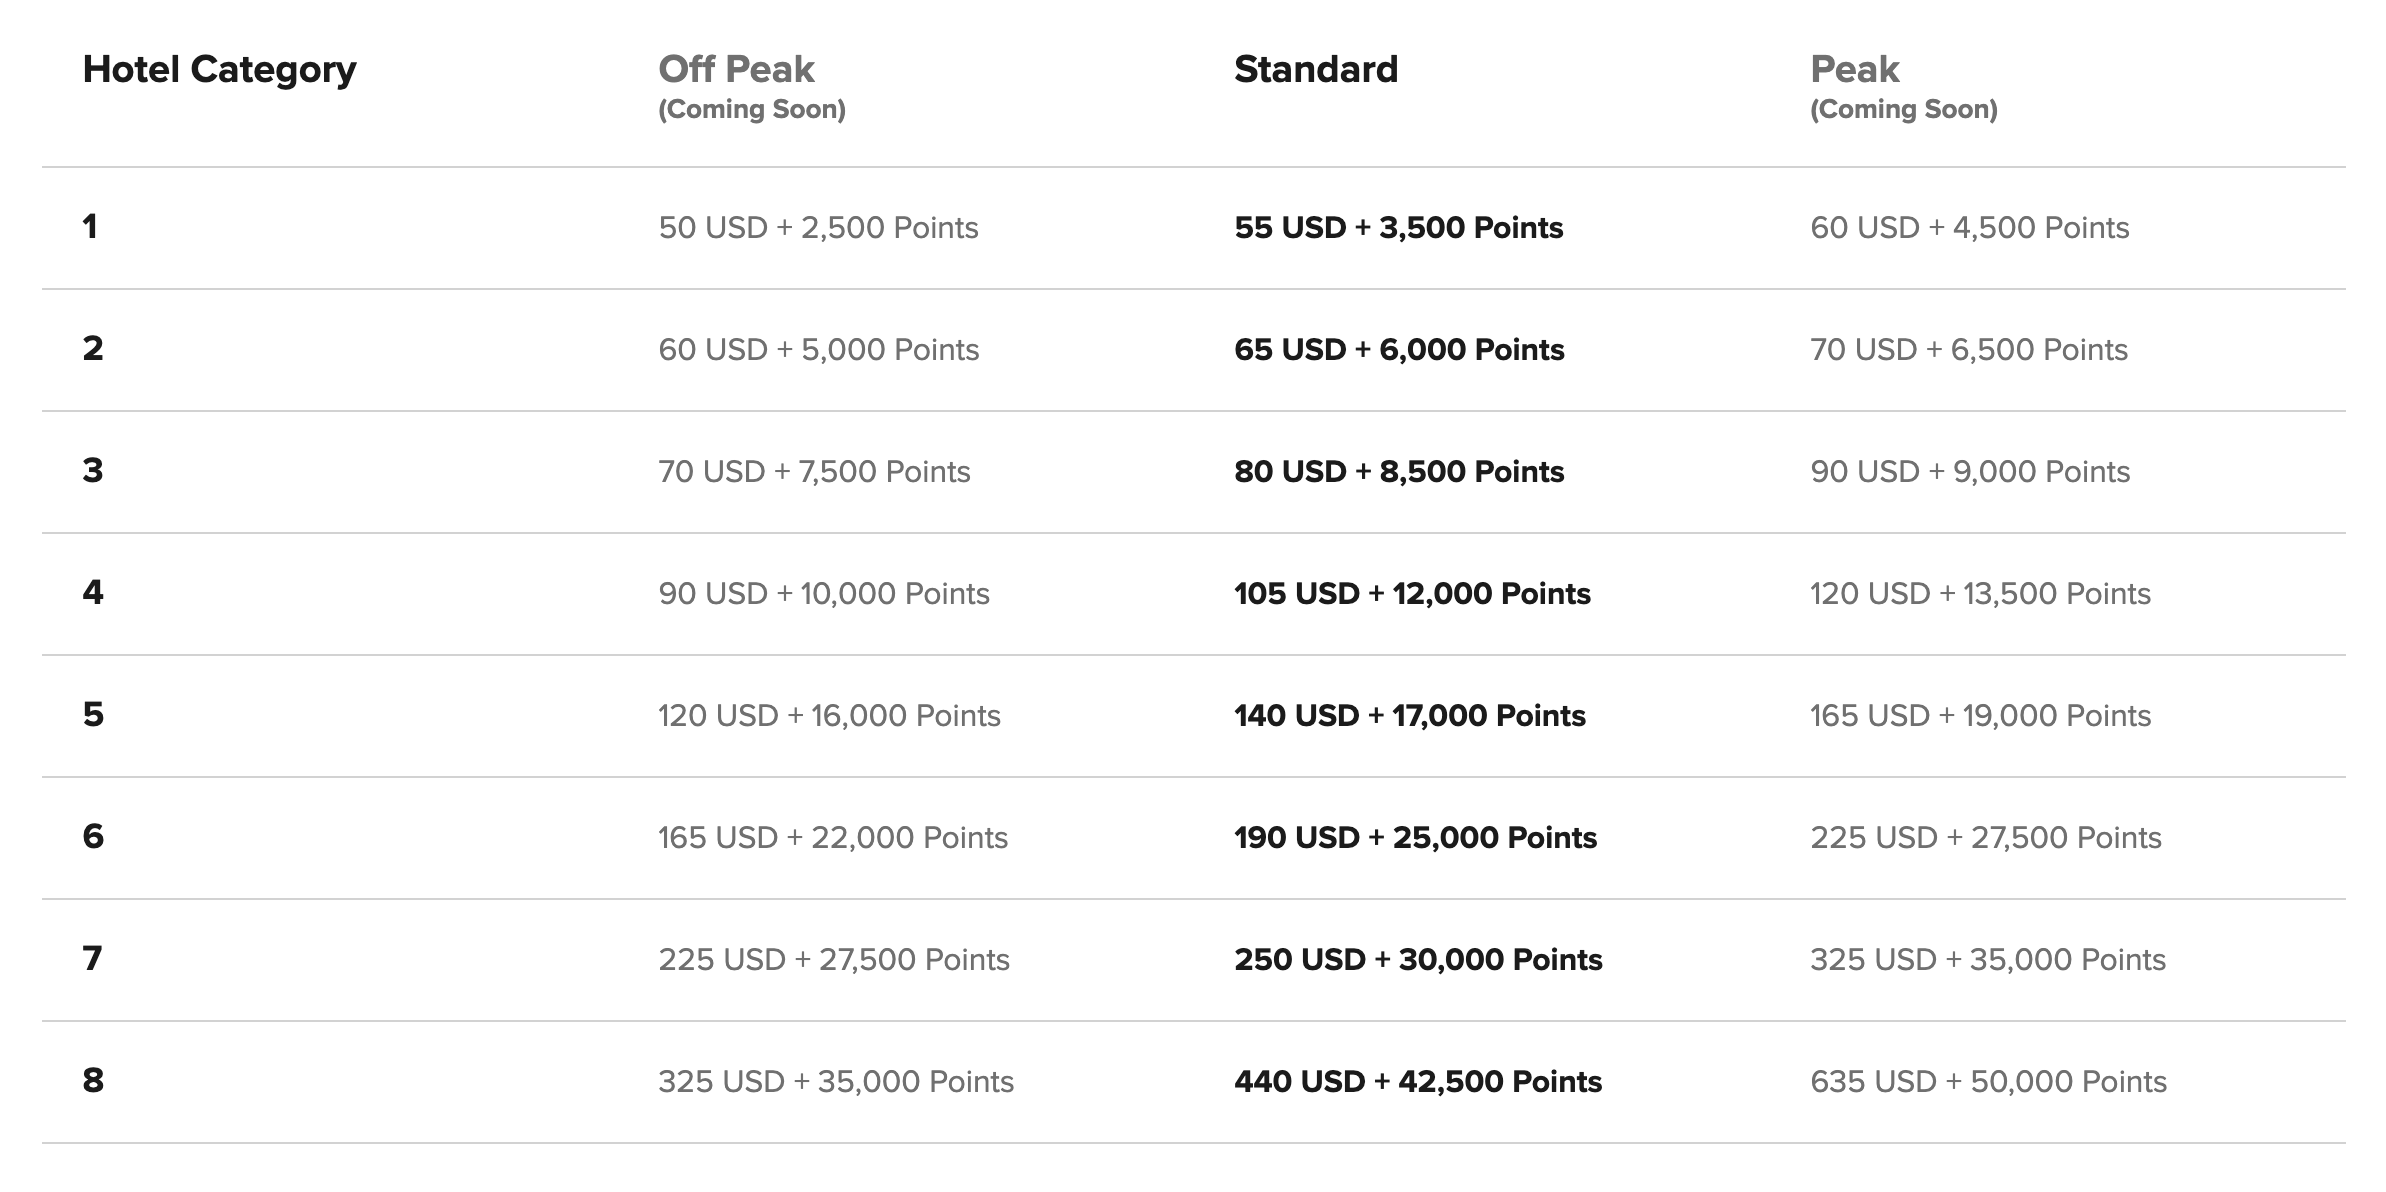2386x1192 pixels.
Task: Click 80 USD + 8,500 Points standard rate
Action: click(1399, 472)
